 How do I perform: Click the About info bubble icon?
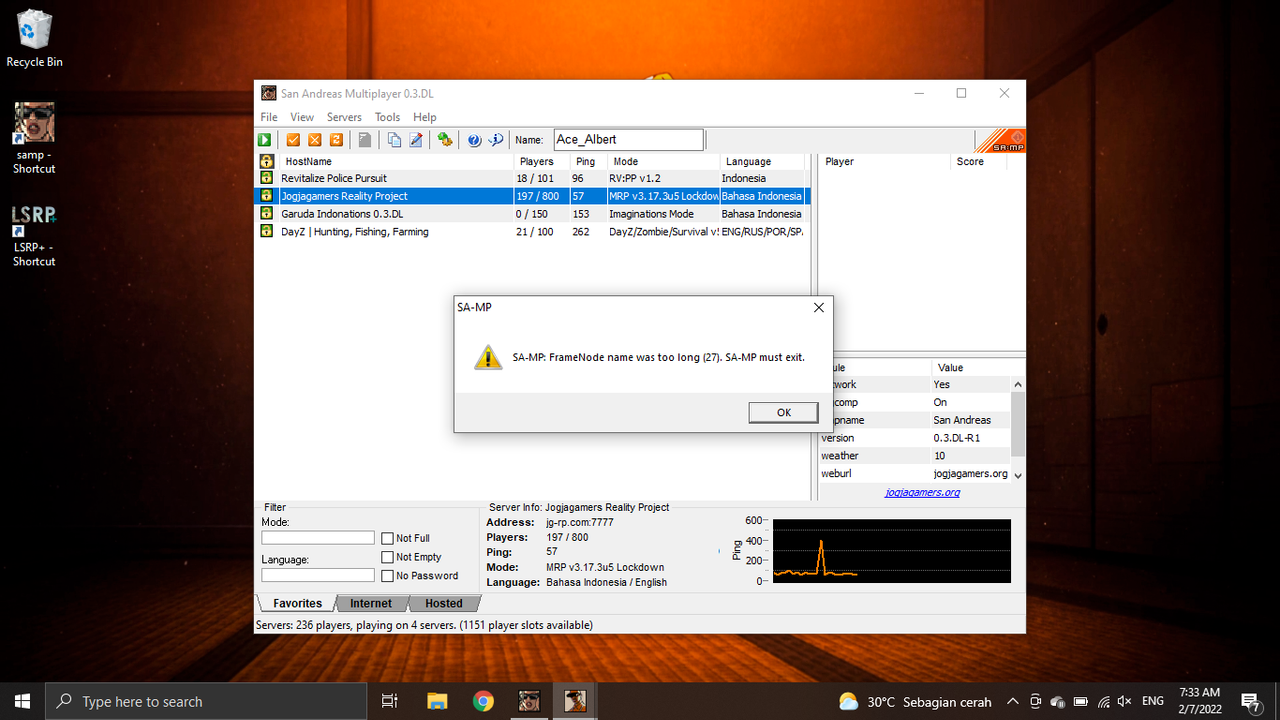(x=496, y=140)
